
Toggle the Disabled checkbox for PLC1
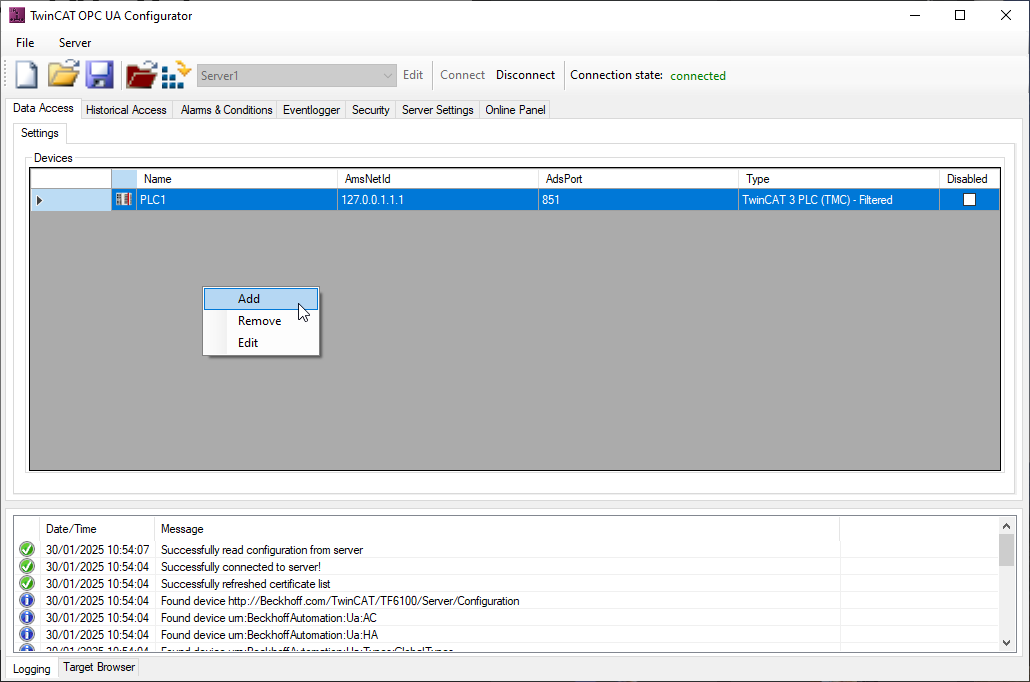click(x=969, y=200)
